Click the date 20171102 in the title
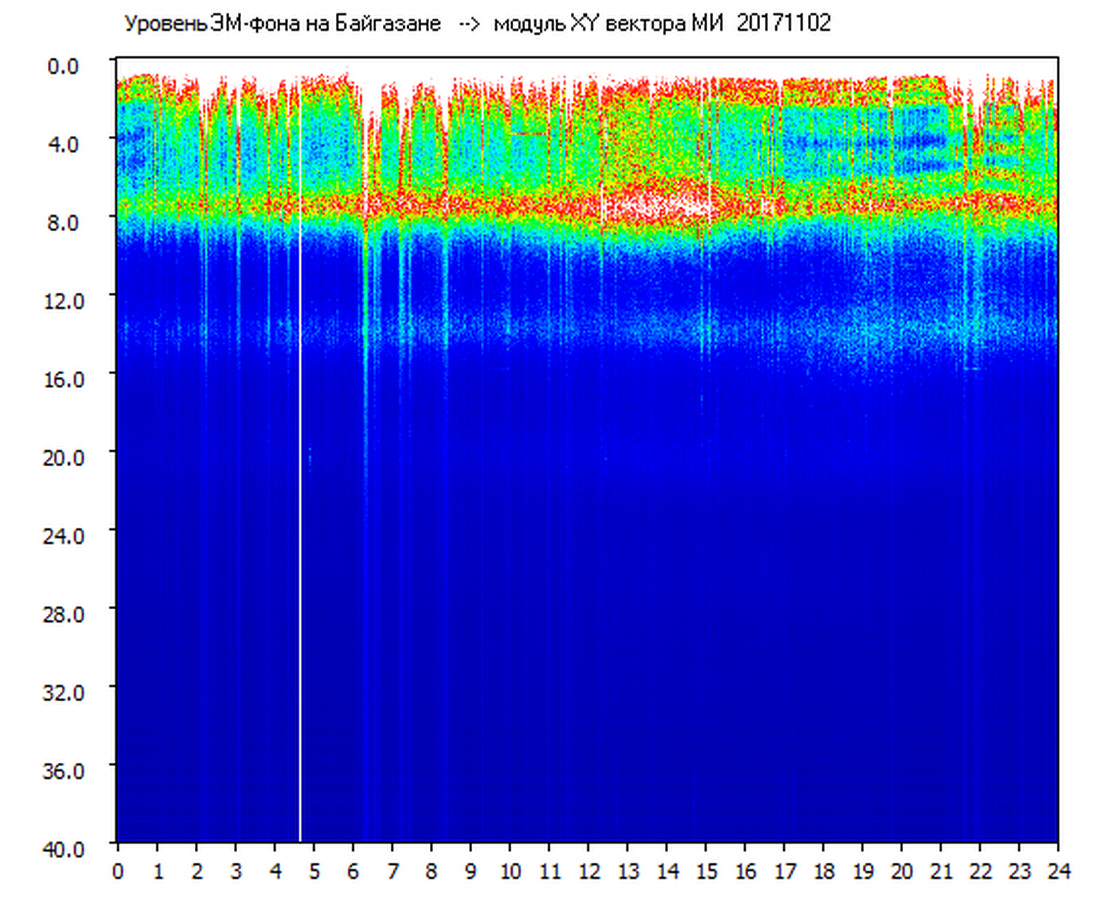The image size is (1096, 900). (x=784, y=23)
